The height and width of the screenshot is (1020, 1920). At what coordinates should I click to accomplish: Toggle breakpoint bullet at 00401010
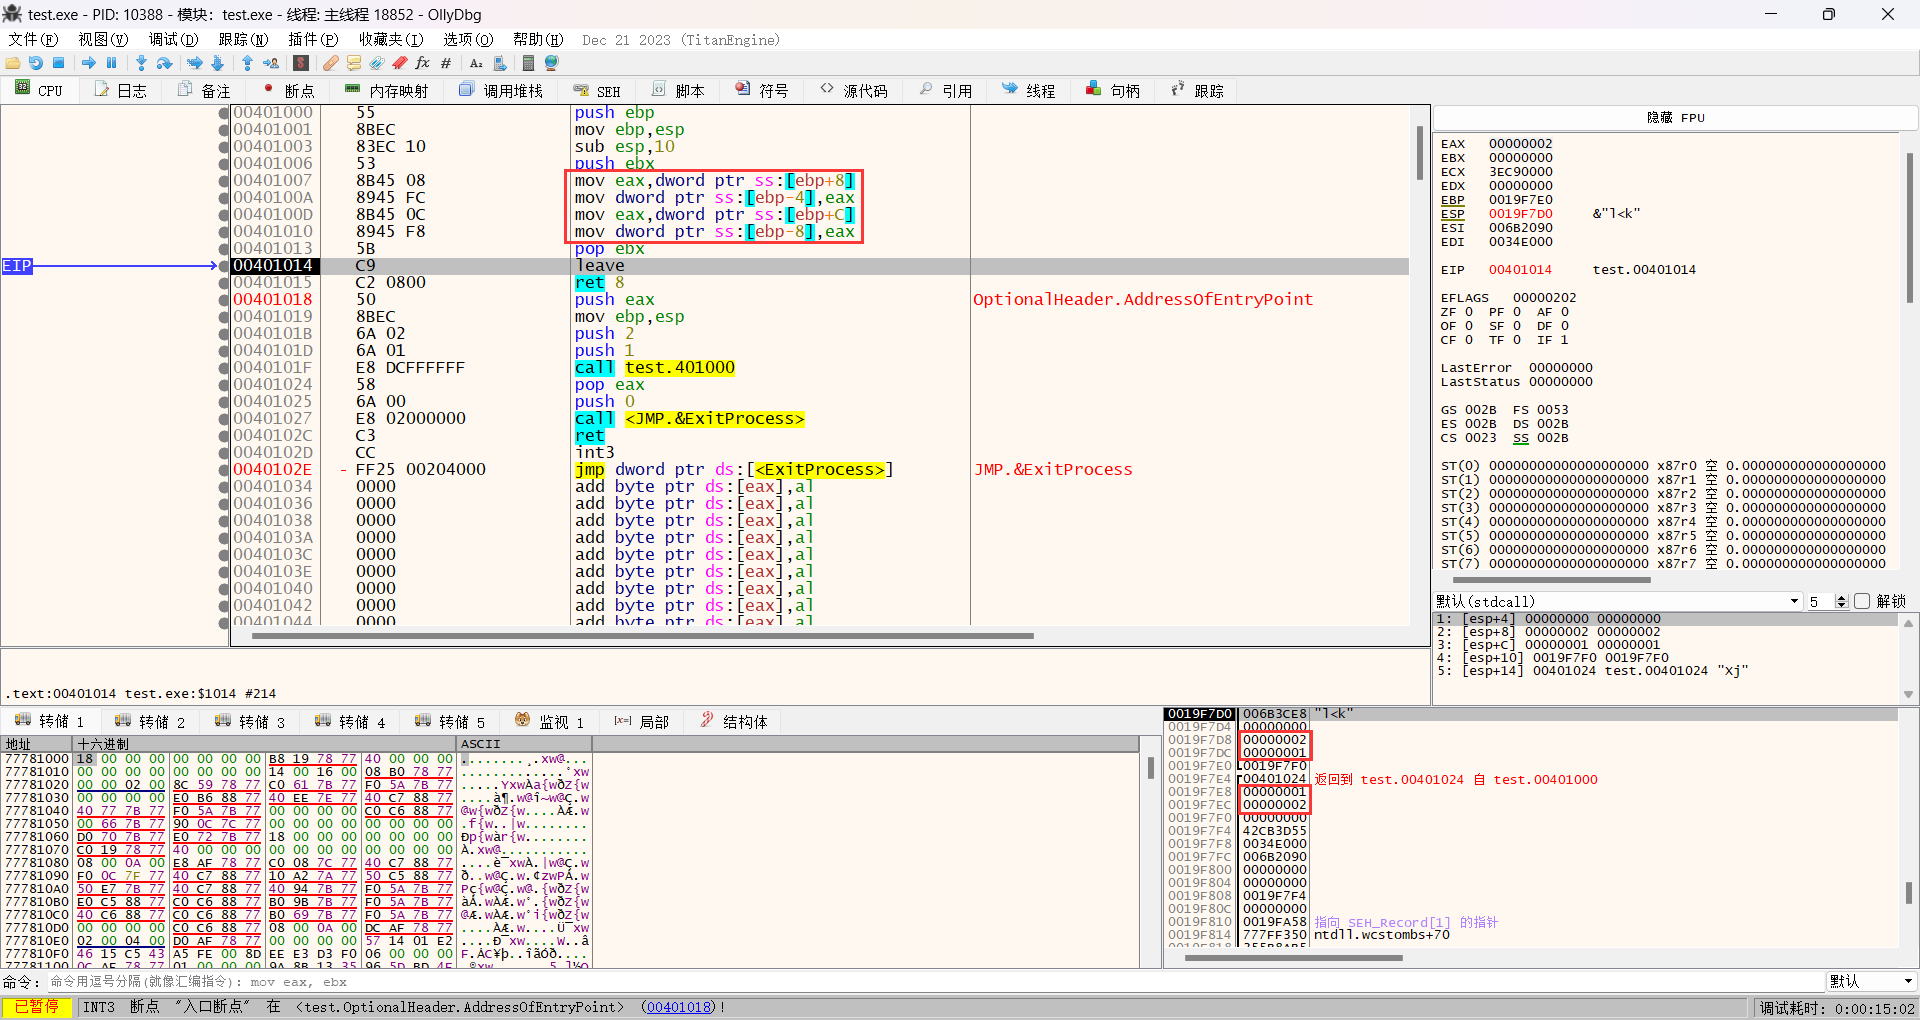tap(224, 232)
